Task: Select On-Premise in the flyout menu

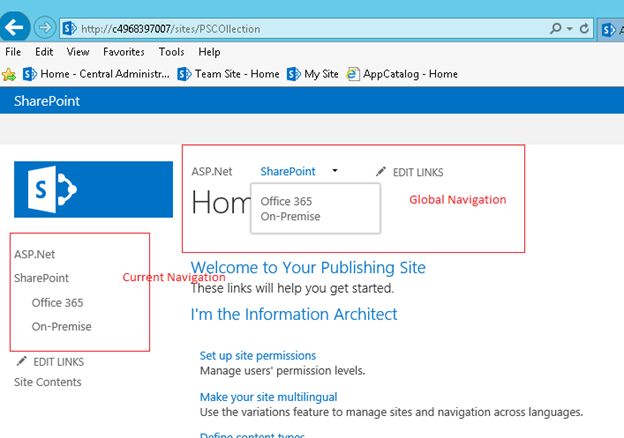Action: [290, 216]
